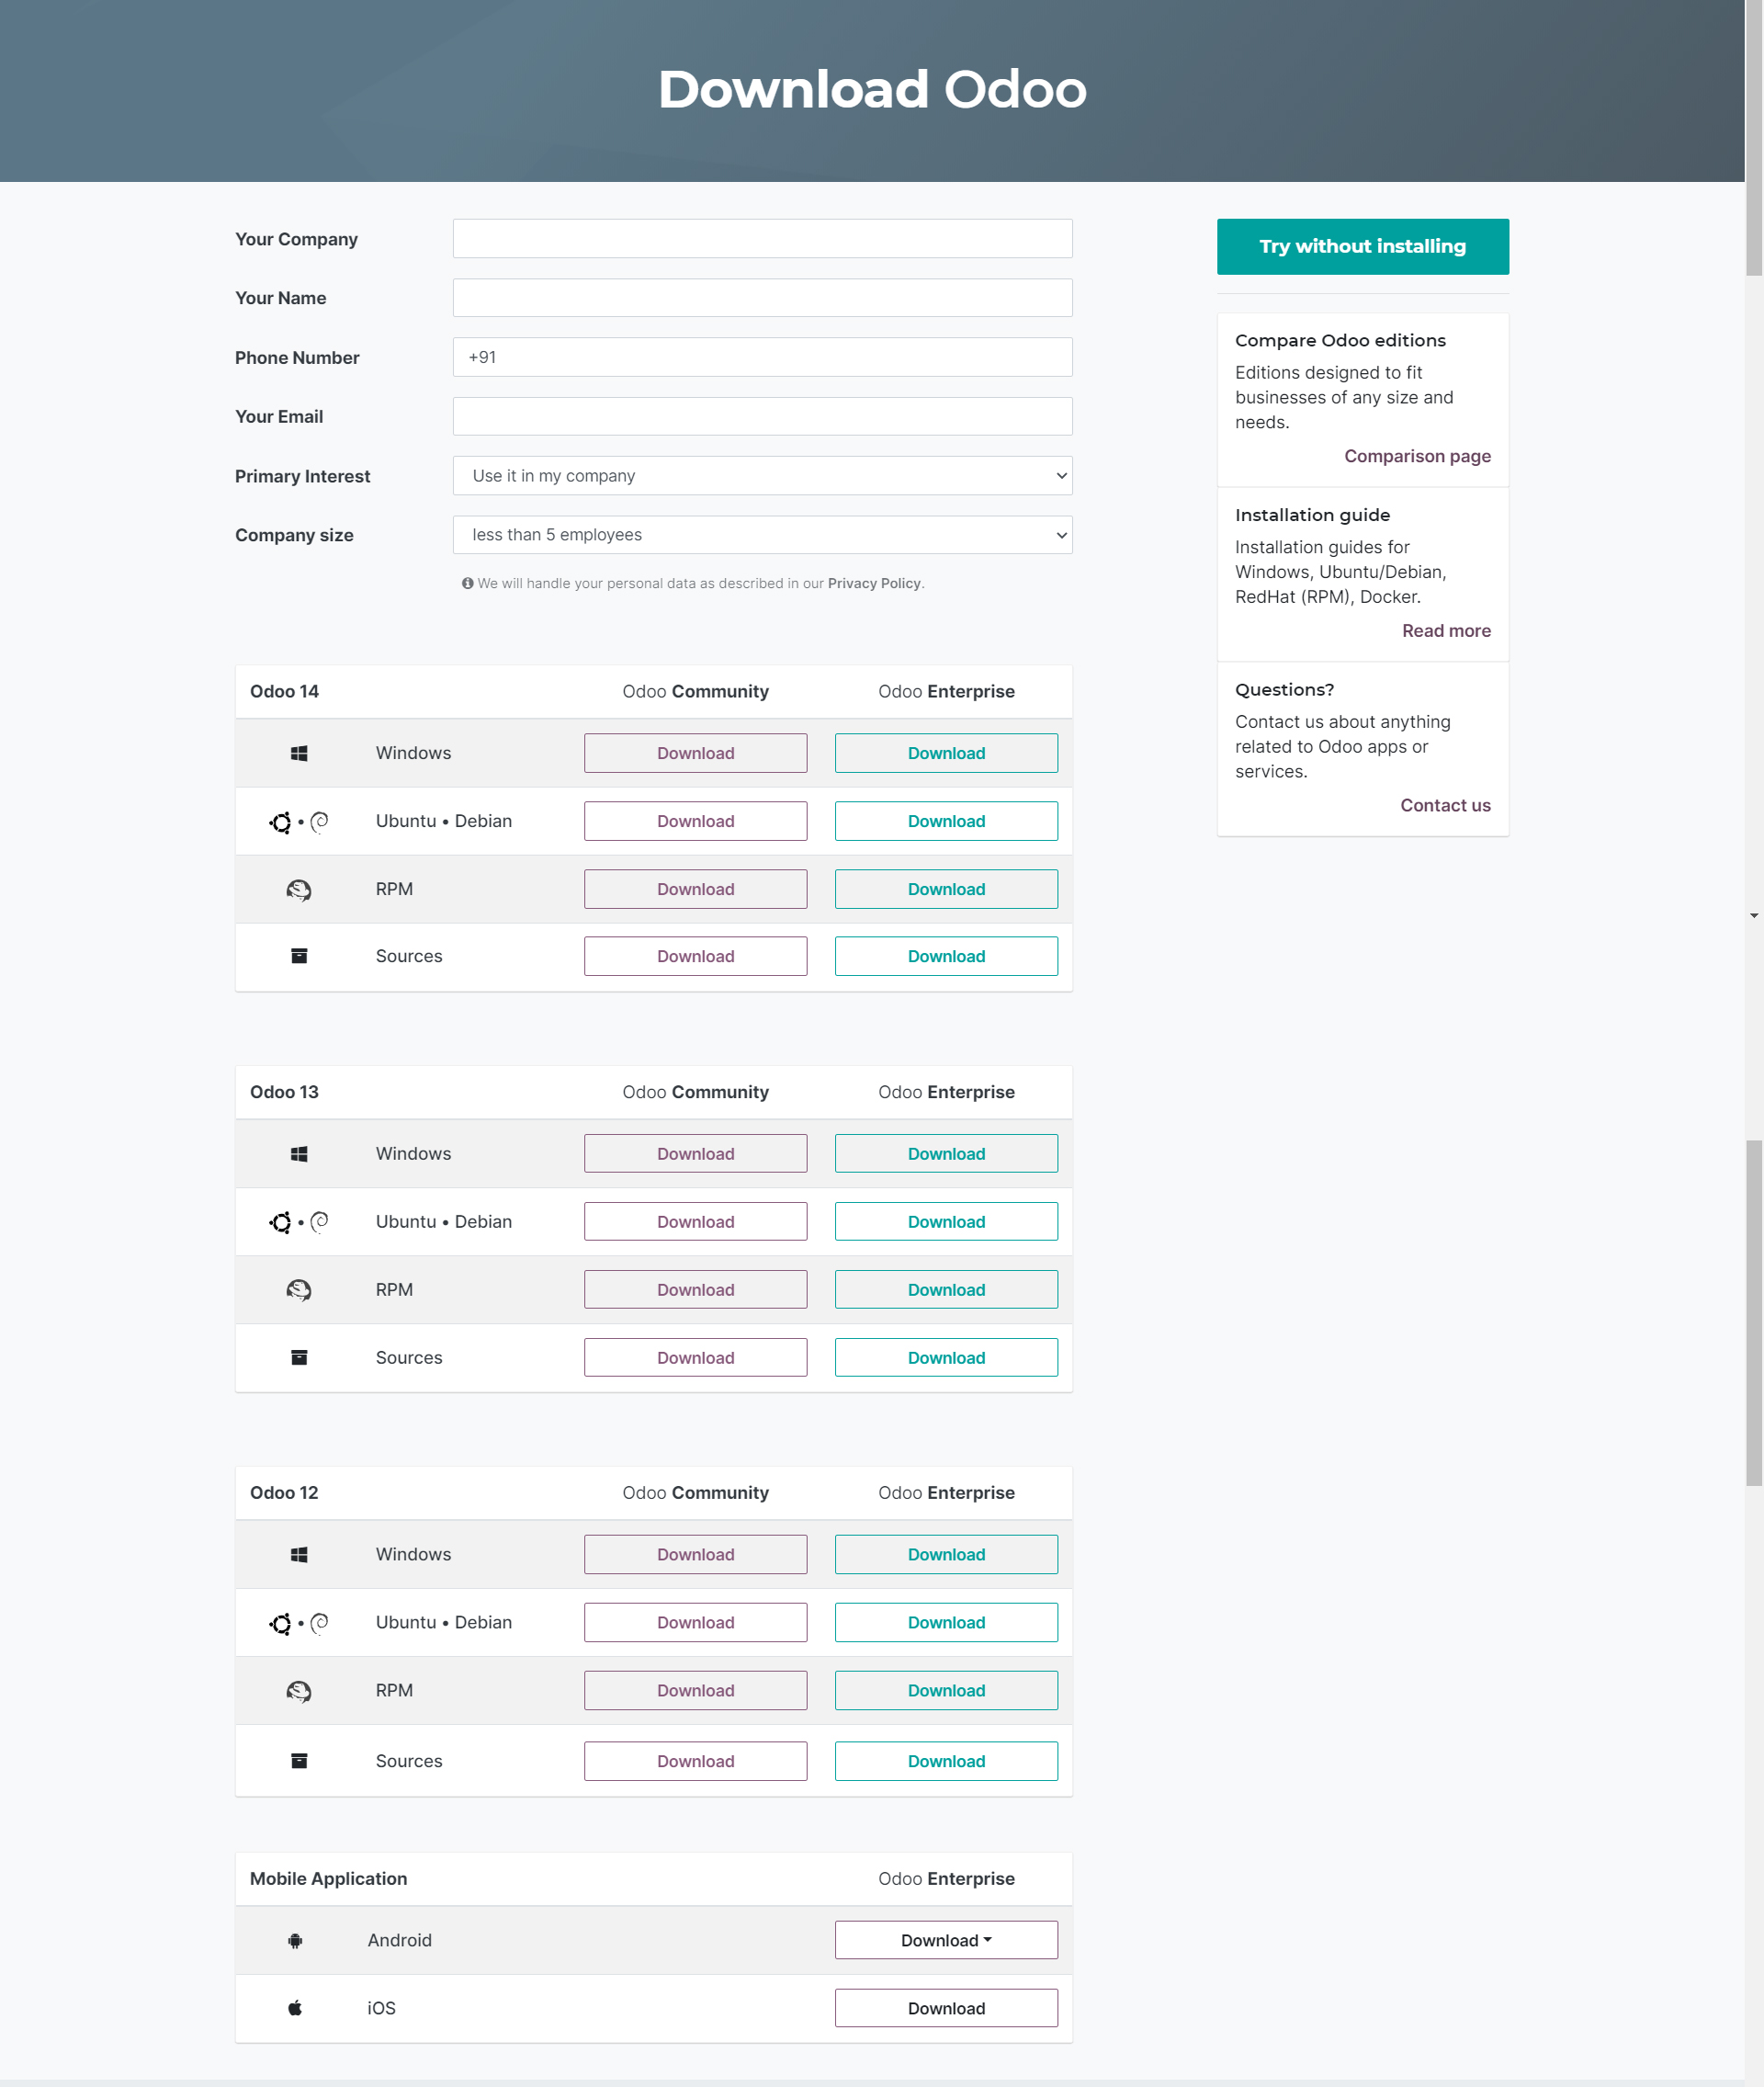Screen dimensions: 1764x2087
Task: Download Odoo 14 Enterprise for Windows
Action: coord(946,753)
